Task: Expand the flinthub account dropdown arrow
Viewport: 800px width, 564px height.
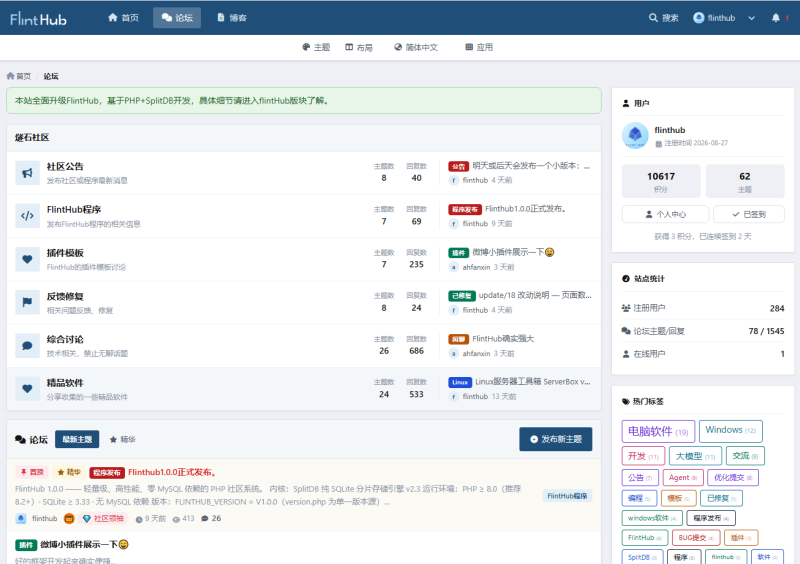Action: 752,18
